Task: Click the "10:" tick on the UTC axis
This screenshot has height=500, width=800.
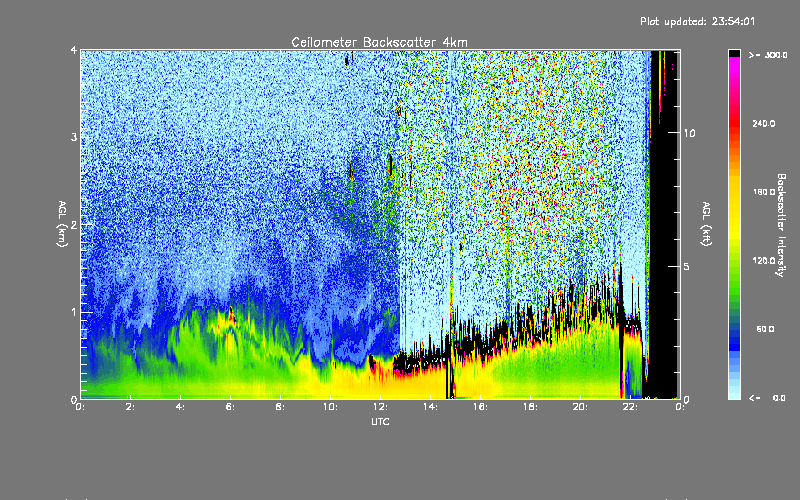Action: tap(330, 407)
